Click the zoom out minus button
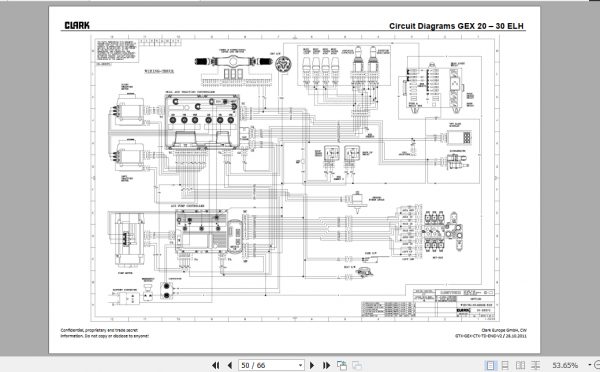600x372 pixels. [598, 365]
